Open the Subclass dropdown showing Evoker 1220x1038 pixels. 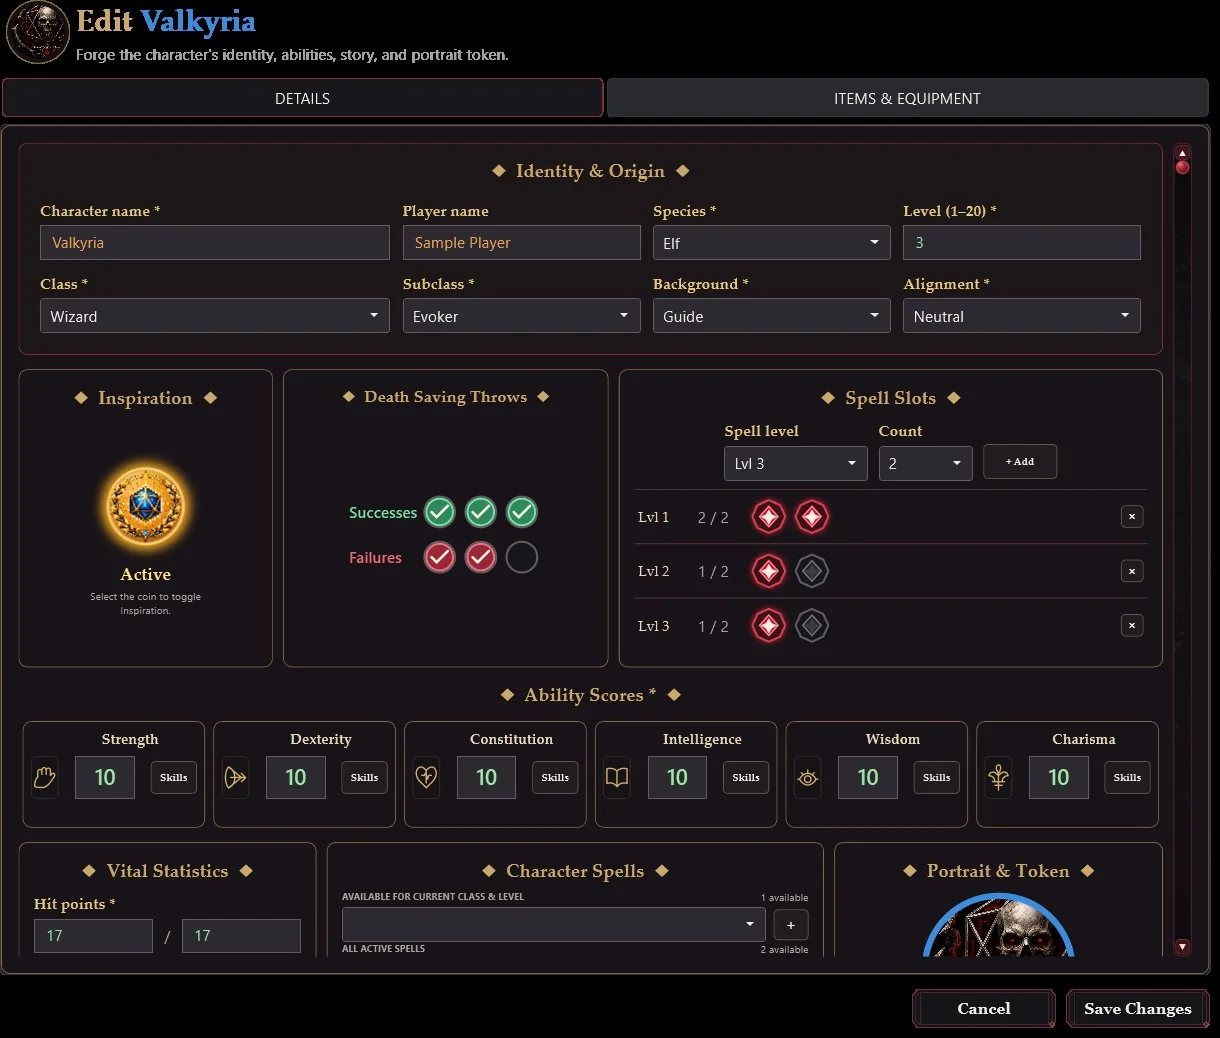[x=521, y=316]
